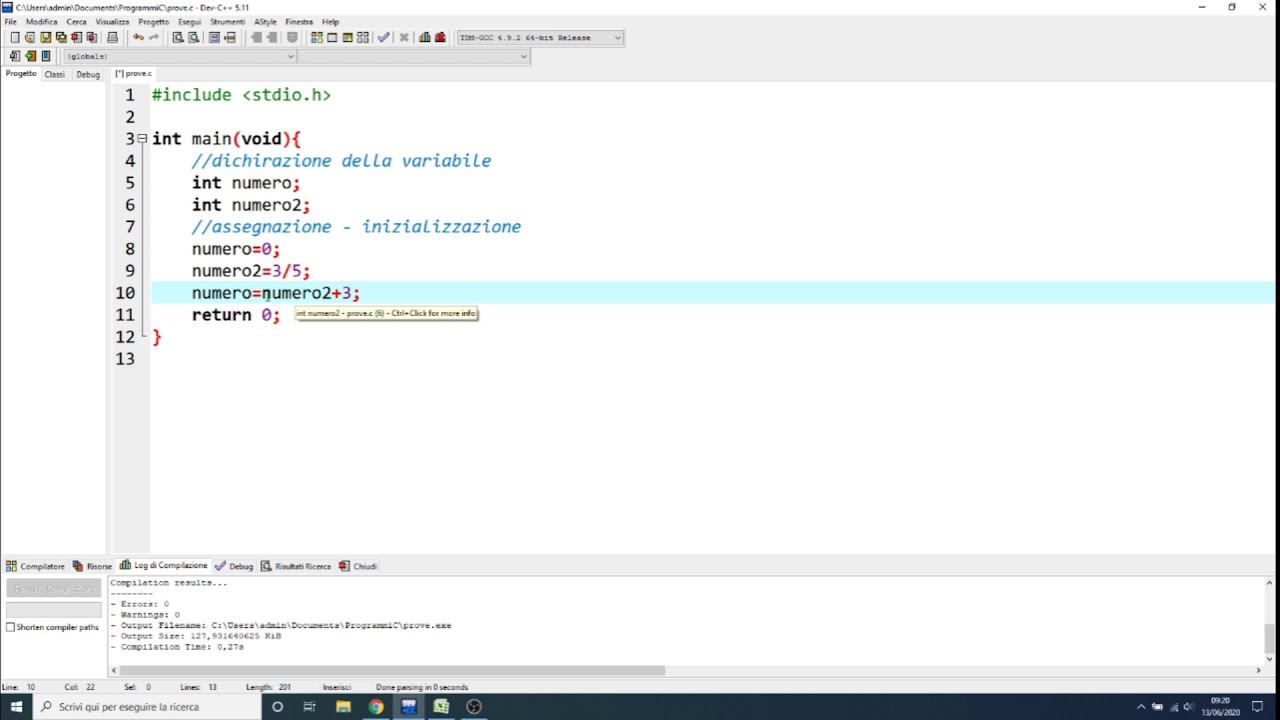1280x720 pixels.
Task: Click the Replace toolbar icon
Action: click(193, 38)
